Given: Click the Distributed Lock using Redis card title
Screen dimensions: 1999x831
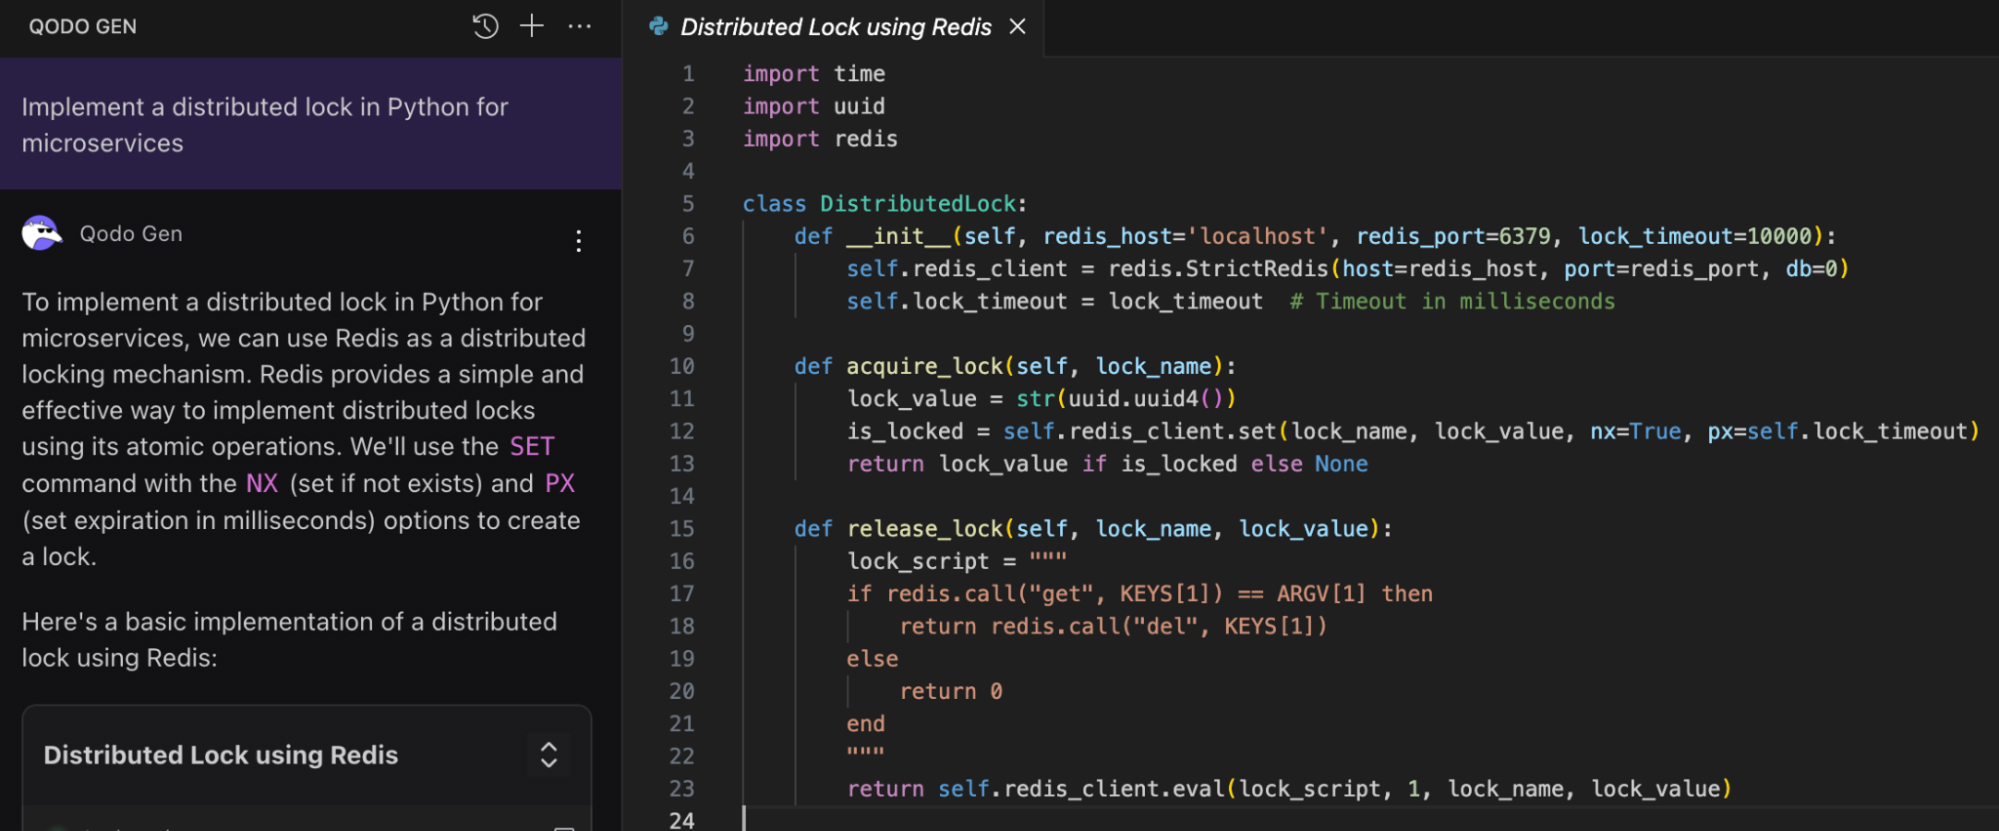Looking at the screenshot, I should 221,755.
